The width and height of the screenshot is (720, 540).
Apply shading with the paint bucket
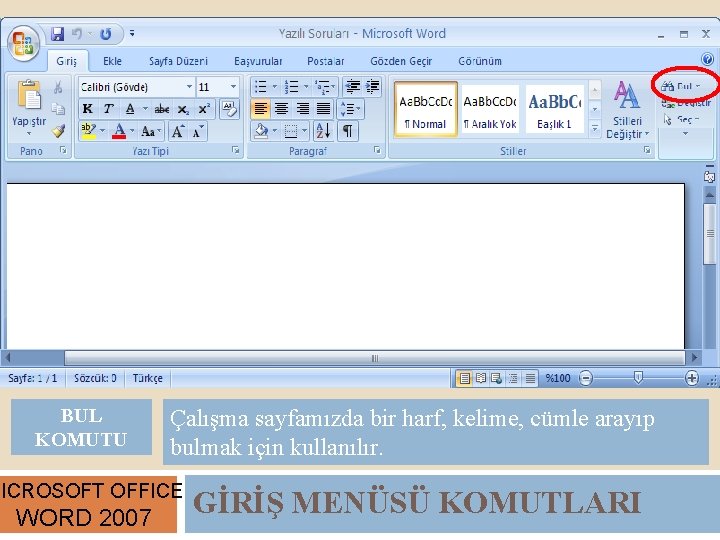(262, 131)
